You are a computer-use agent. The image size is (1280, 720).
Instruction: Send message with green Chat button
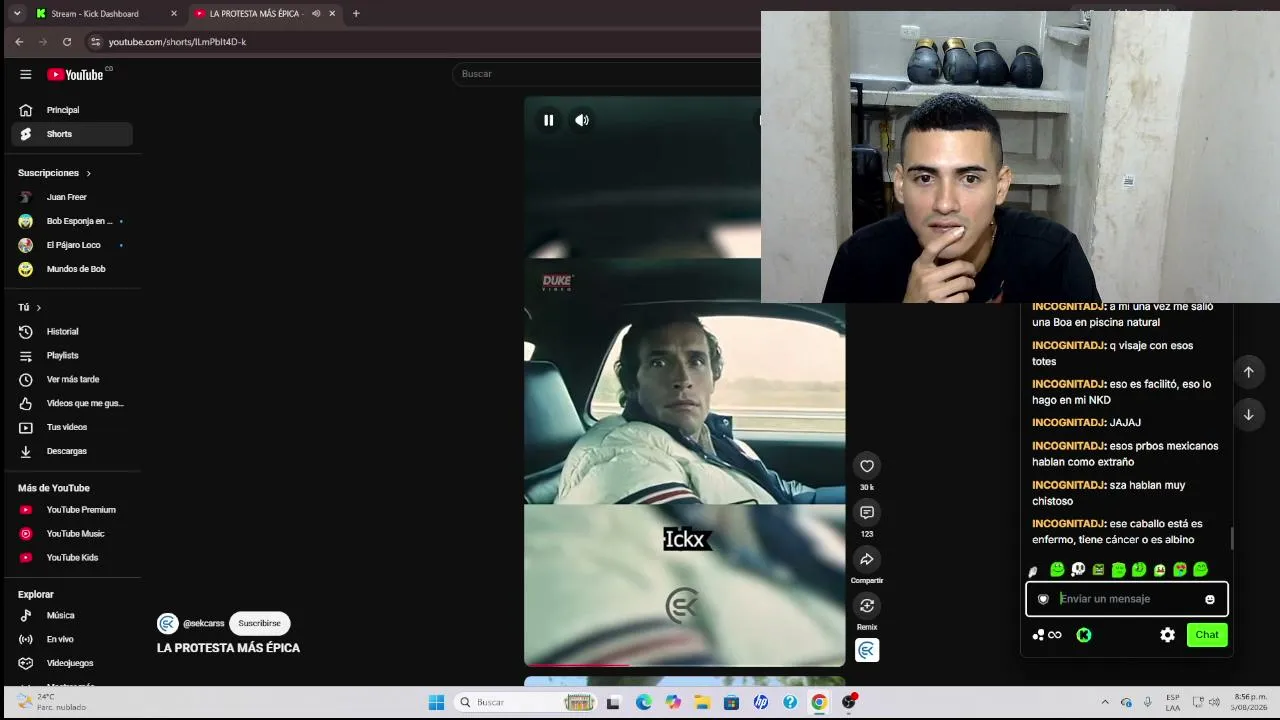(1207, 635)
